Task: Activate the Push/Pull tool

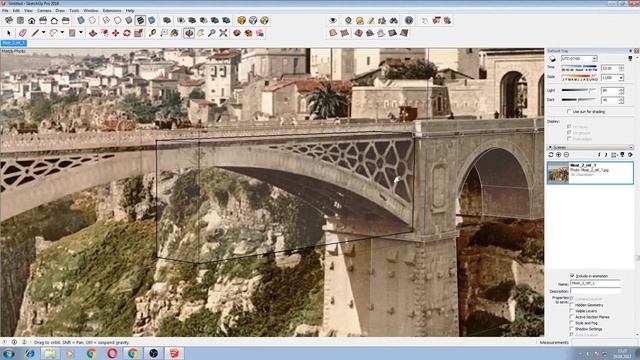Action: pos(93,33)
